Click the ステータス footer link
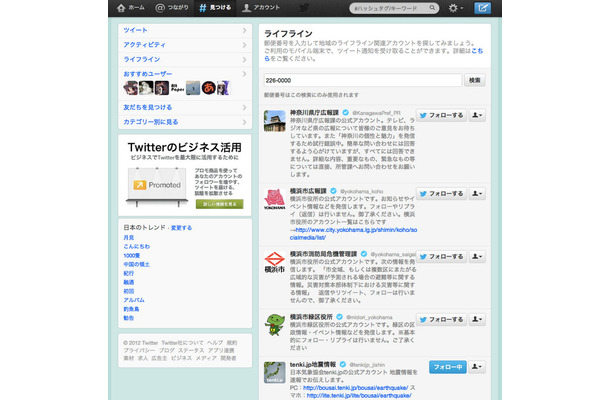610x400 pixels. (191, 350)
